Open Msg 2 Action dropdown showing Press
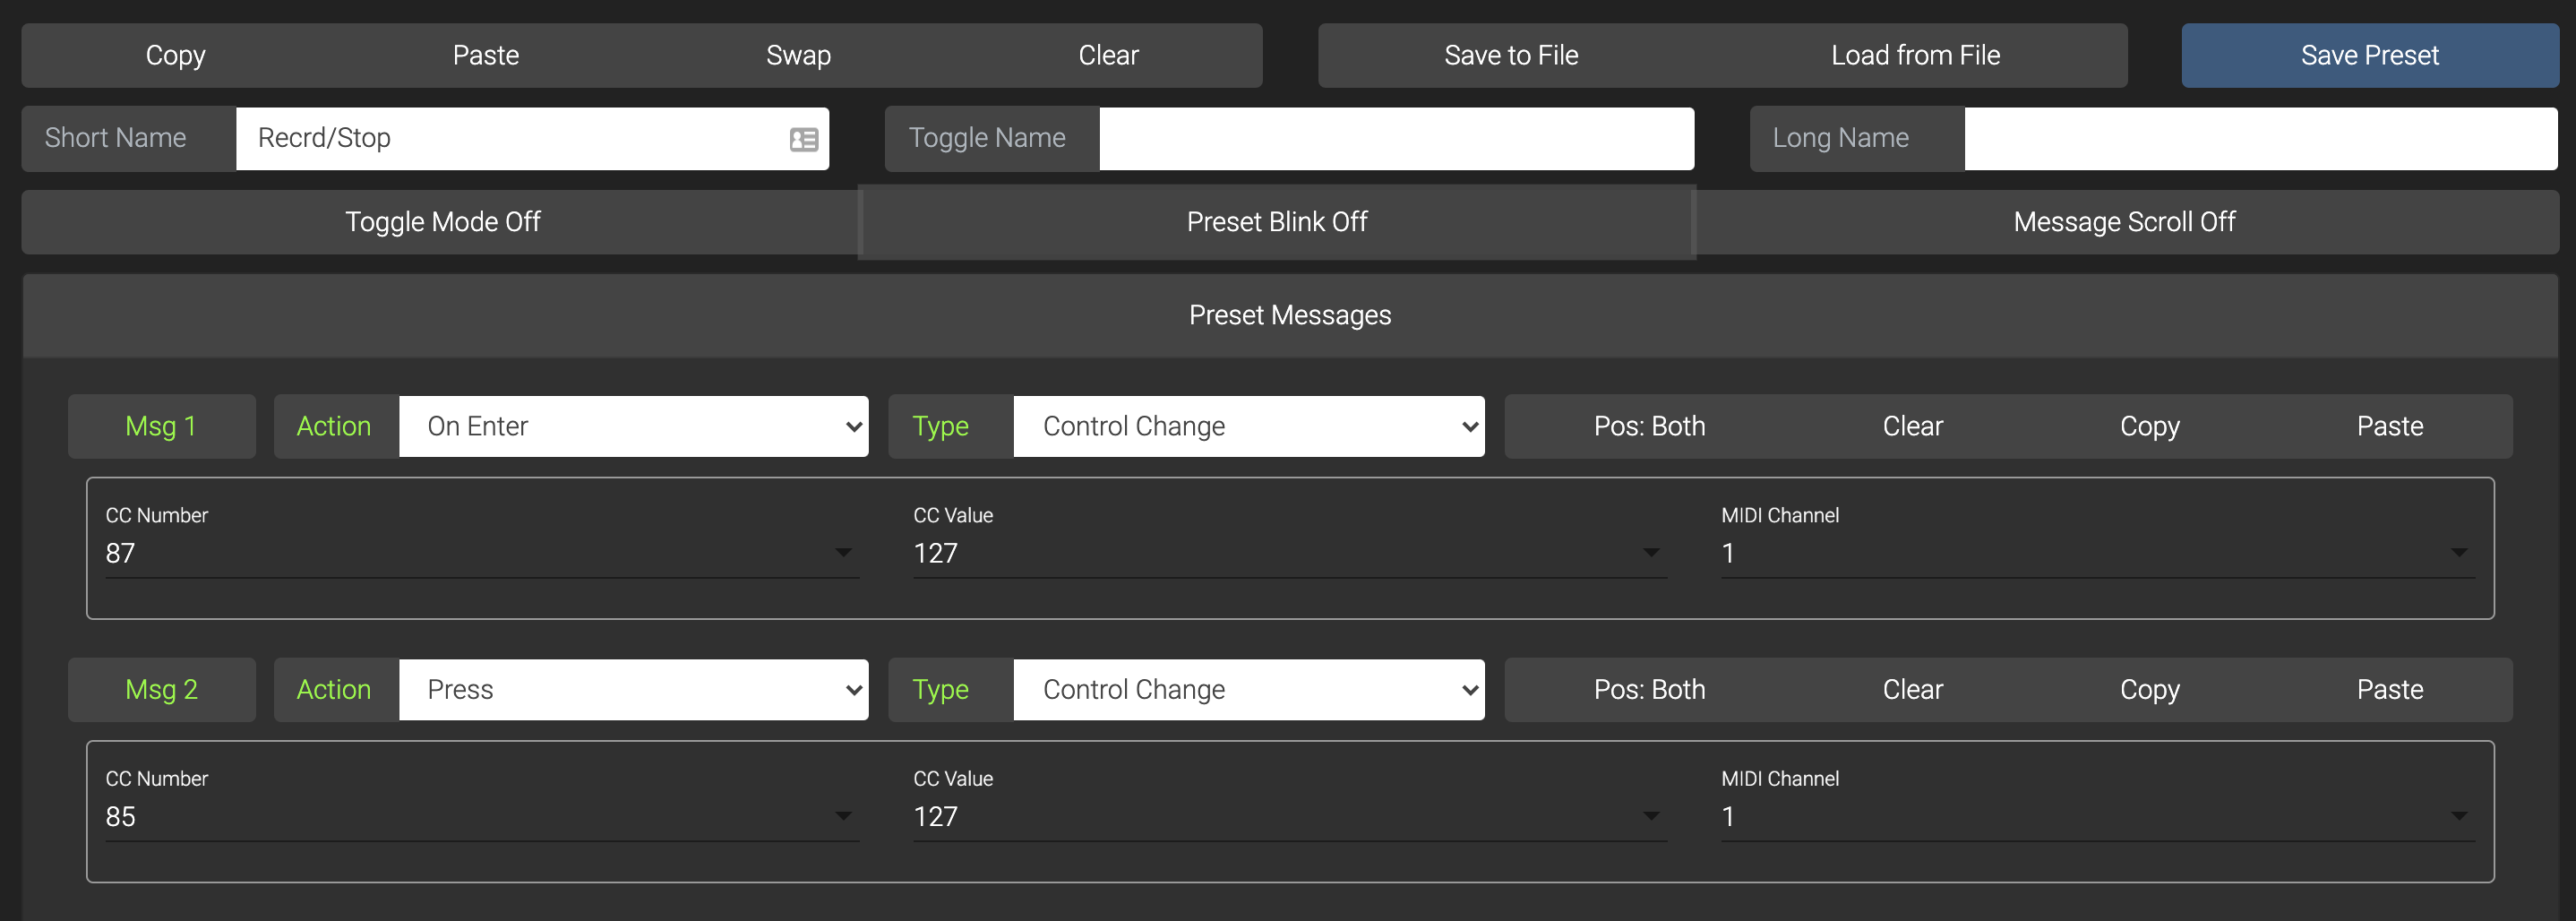This screenshot has height=921, width=2576. 633,690
